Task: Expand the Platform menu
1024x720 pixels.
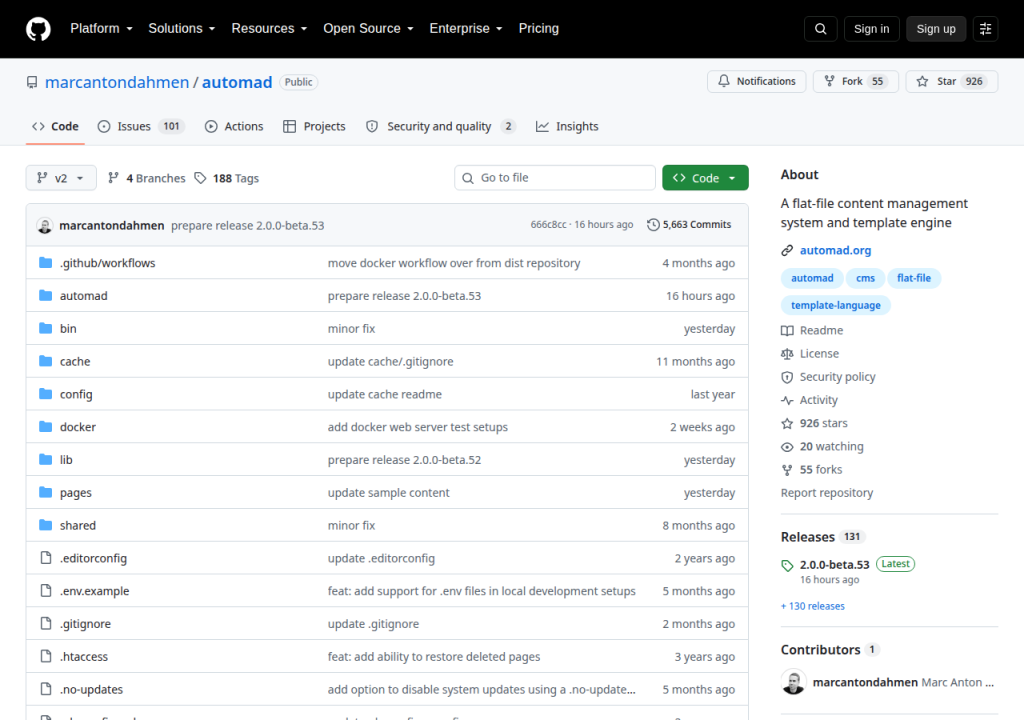Action: (101, 29)
